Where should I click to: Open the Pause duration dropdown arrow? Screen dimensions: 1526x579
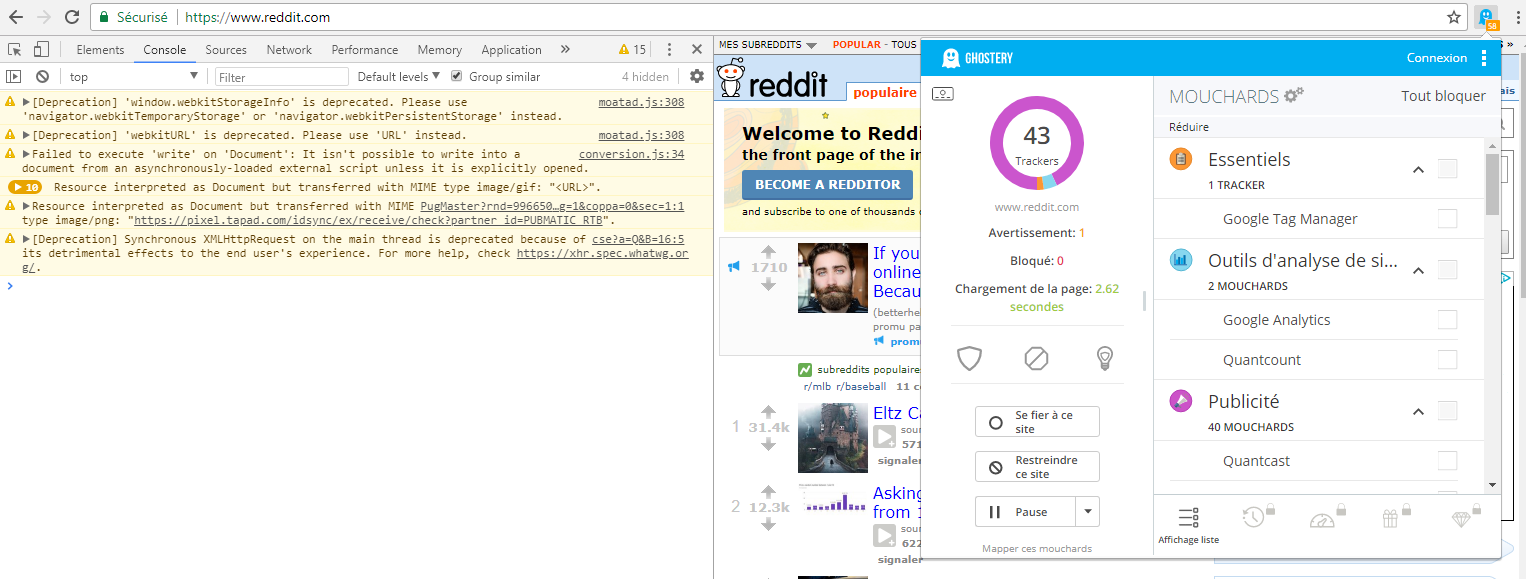click(x=1087, y=512)
